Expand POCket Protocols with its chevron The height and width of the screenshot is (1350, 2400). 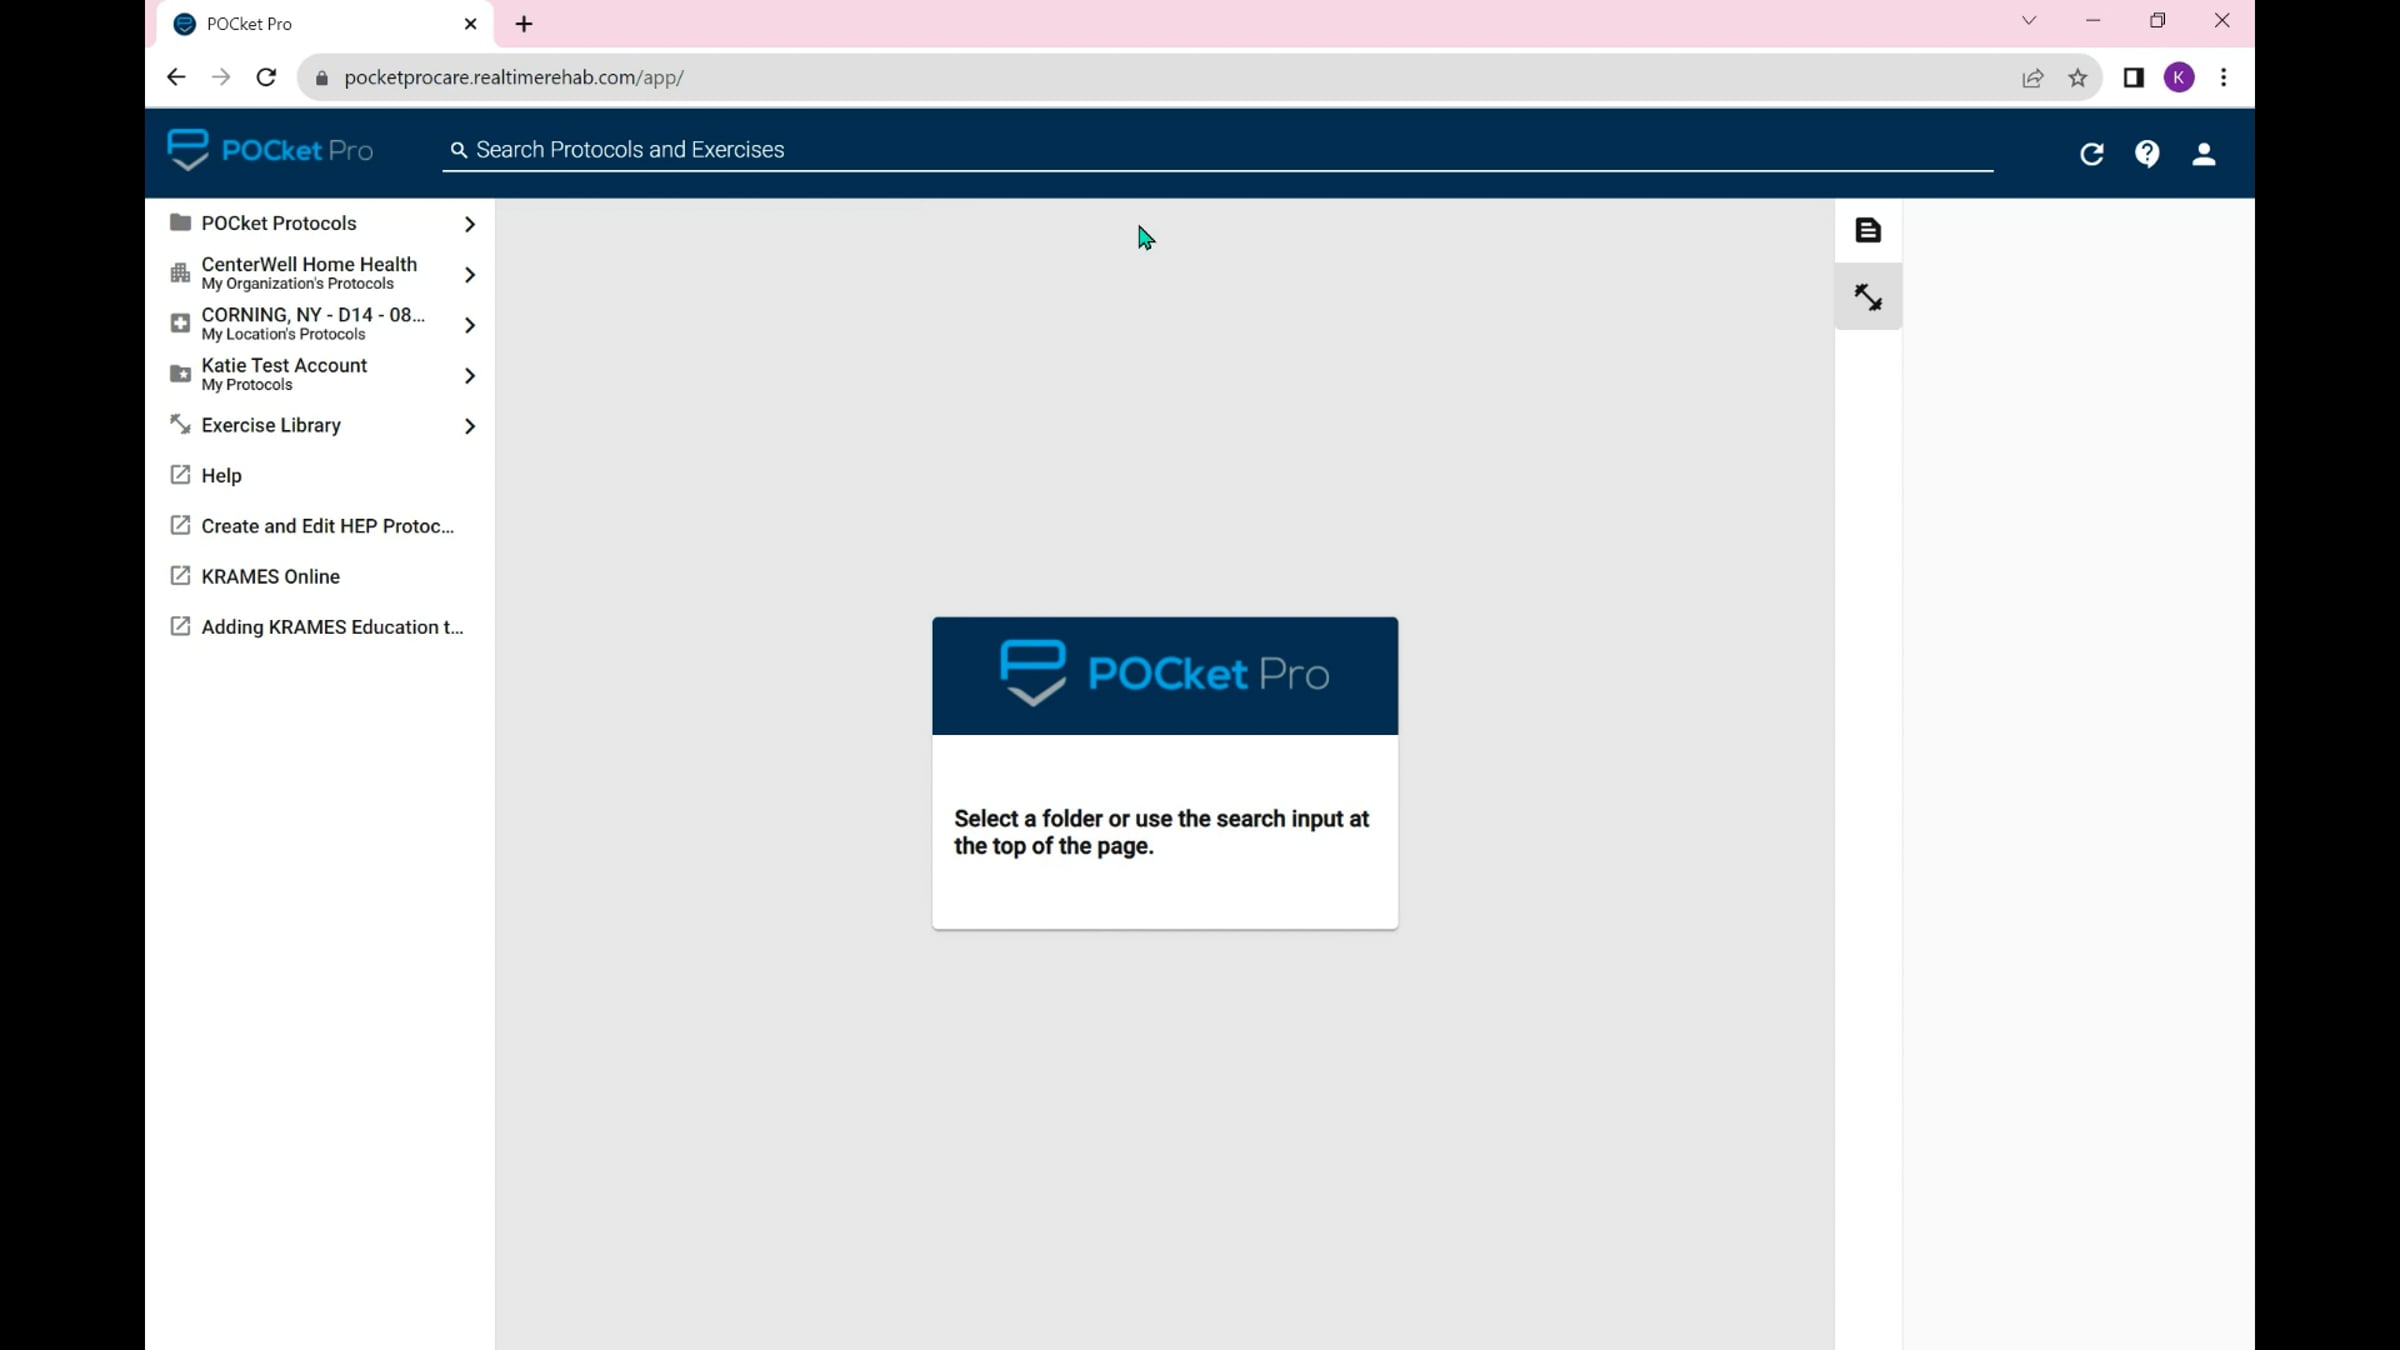pos(470,224)
